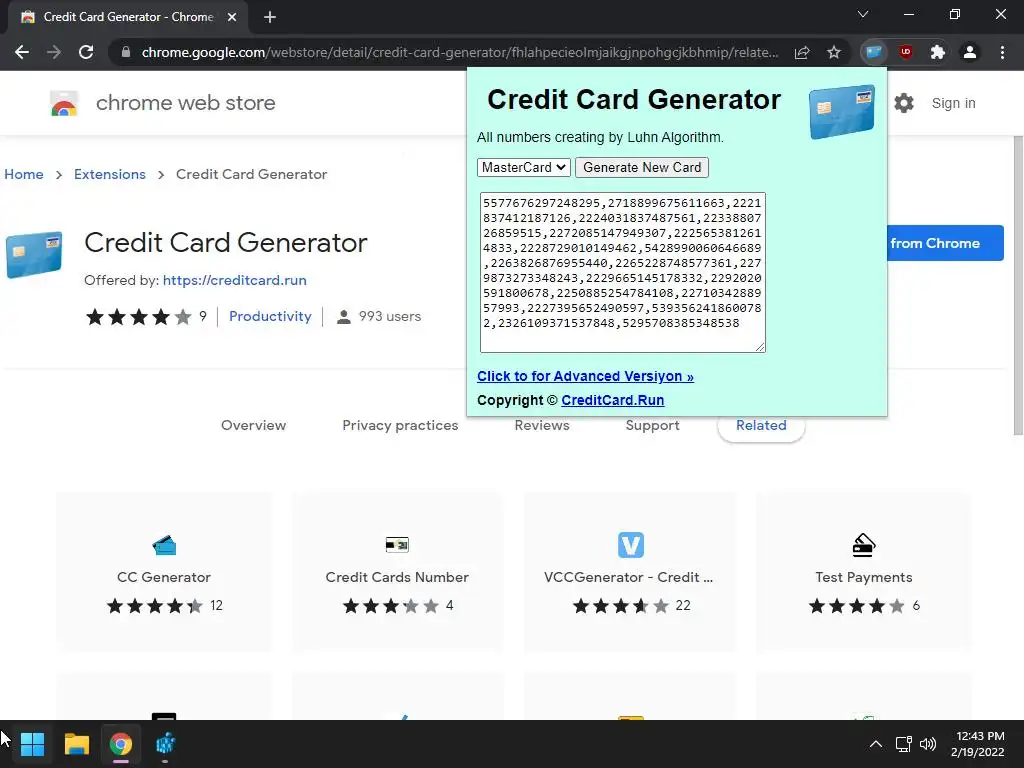Screen dimensions: 1024x768
Task: Click the Chrome taskbar icon
Action: coord(121,744)
